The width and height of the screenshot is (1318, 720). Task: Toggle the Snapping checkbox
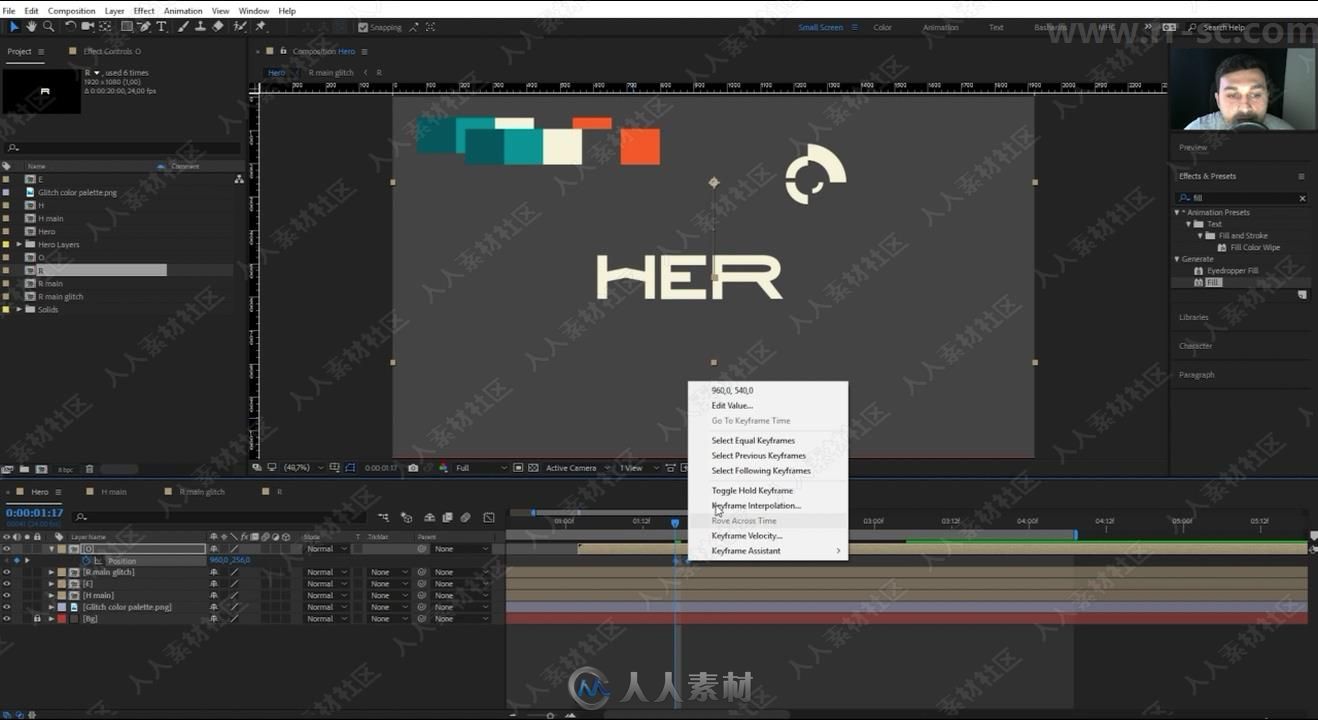[362, 27]
